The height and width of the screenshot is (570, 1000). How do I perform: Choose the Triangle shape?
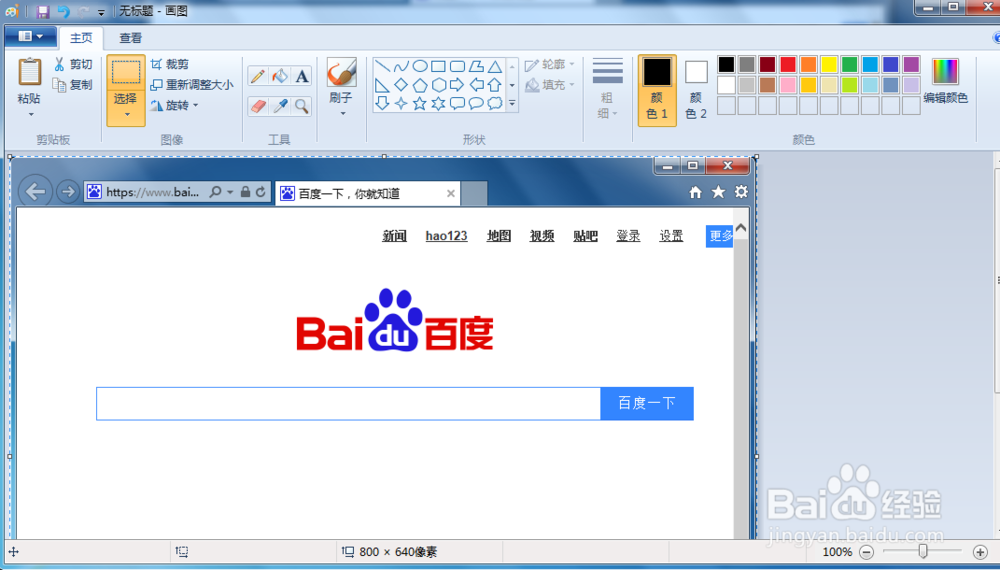click(x=495, y=66)
